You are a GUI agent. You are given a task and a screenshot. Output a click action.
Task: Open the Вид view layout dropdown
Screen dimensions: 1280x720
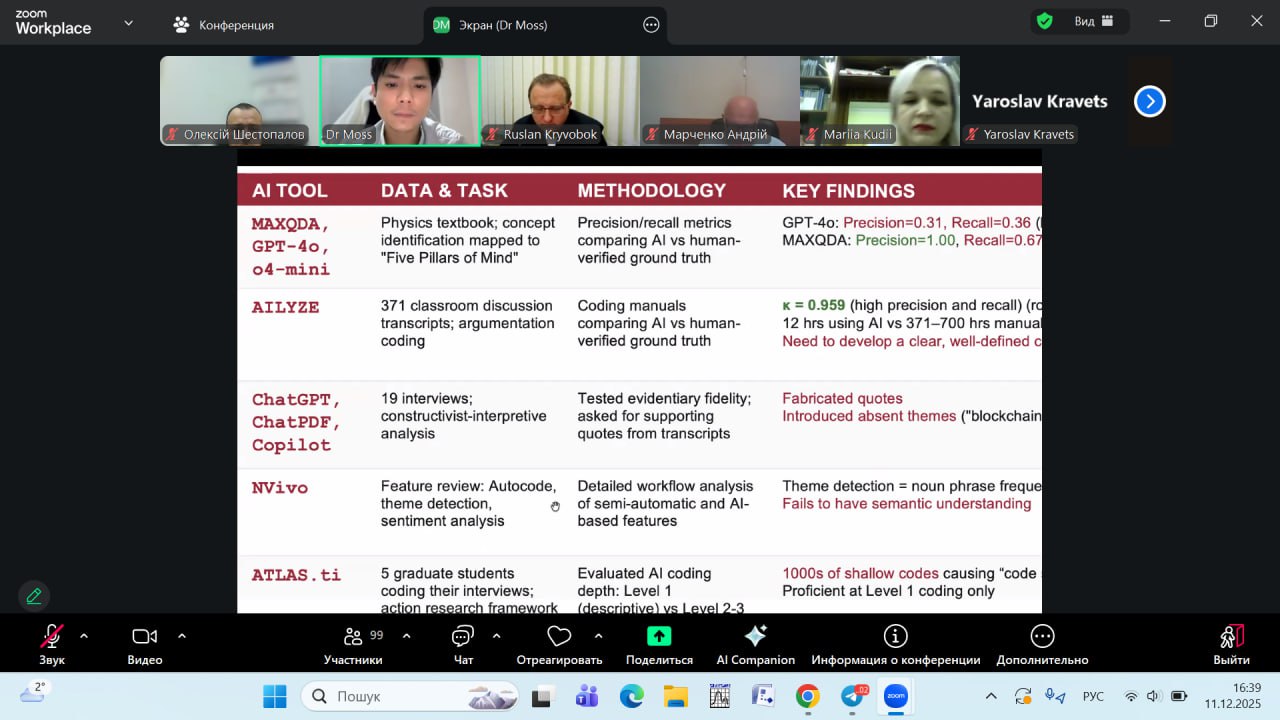tap(1094, 22)
